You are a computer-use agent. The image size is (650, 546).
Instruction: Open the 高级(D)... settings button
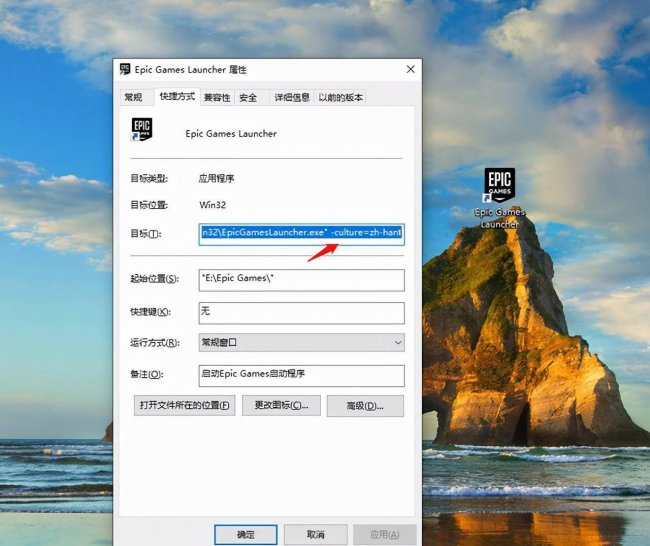coord(365,406)
